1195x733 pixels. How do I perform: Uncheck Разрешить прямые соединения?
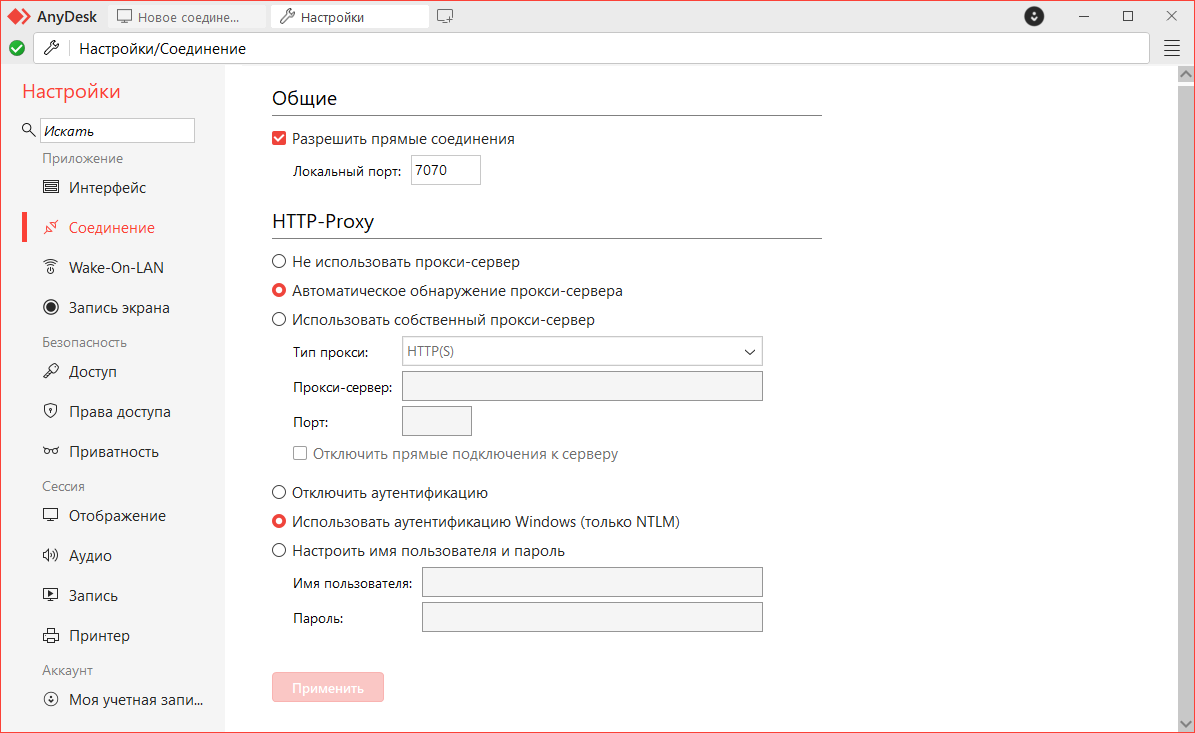[278, 138]
